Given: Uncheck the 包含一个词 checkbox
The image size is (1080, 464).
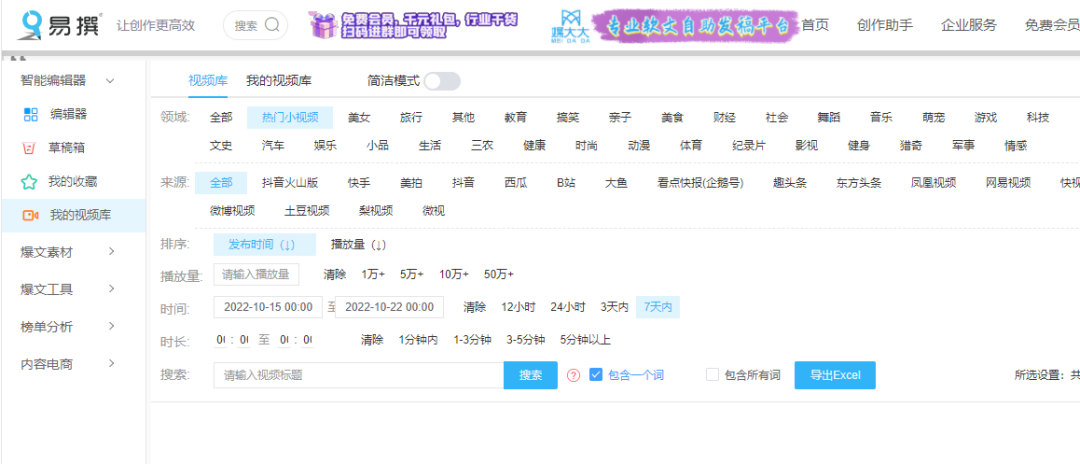Looking at the screenshot, I should click(596, 375).
